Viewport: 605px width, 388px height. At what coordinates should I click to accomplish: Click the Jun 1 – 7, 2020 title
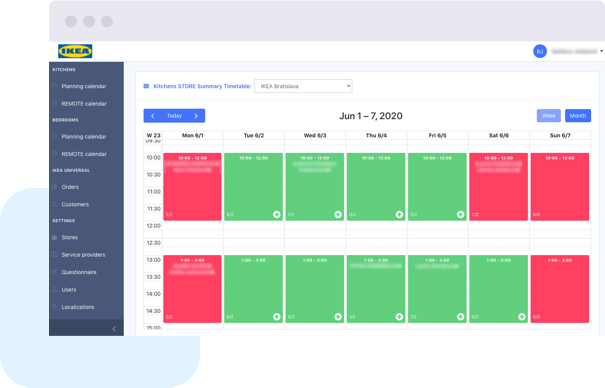[x=371, y=116]
